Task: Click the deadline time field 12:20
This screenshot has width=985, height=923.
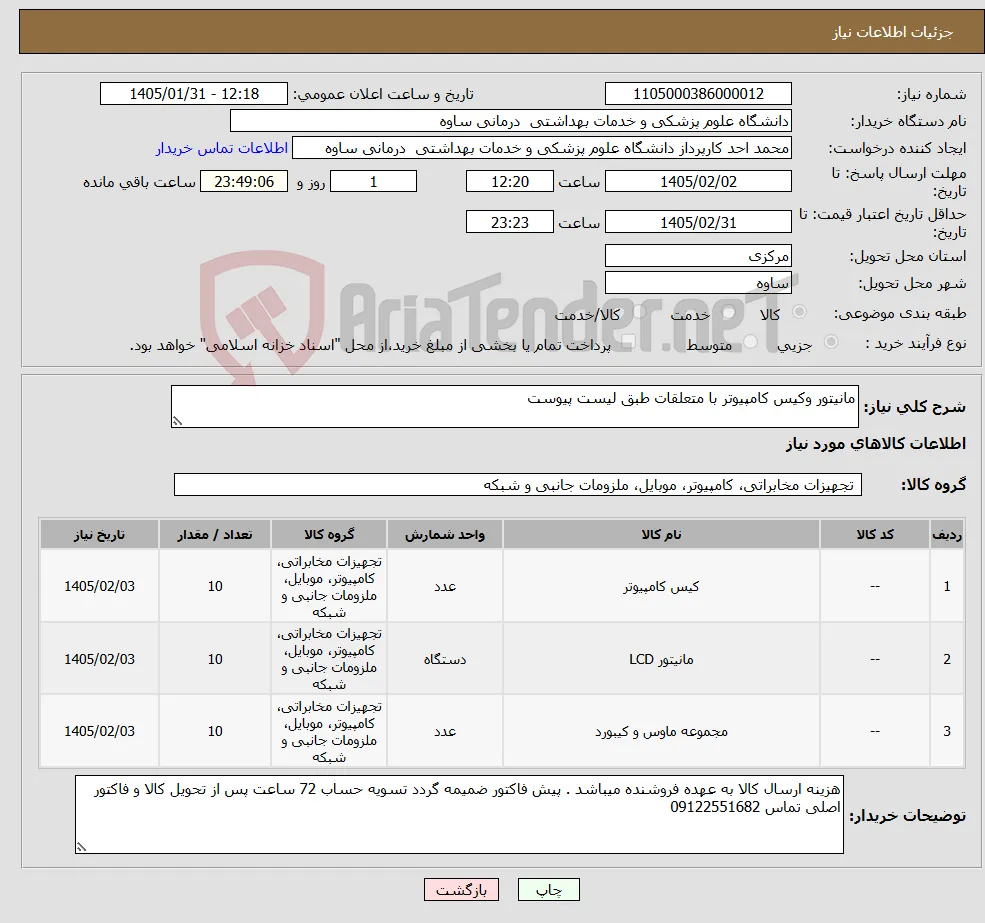Action: point(509,182)
